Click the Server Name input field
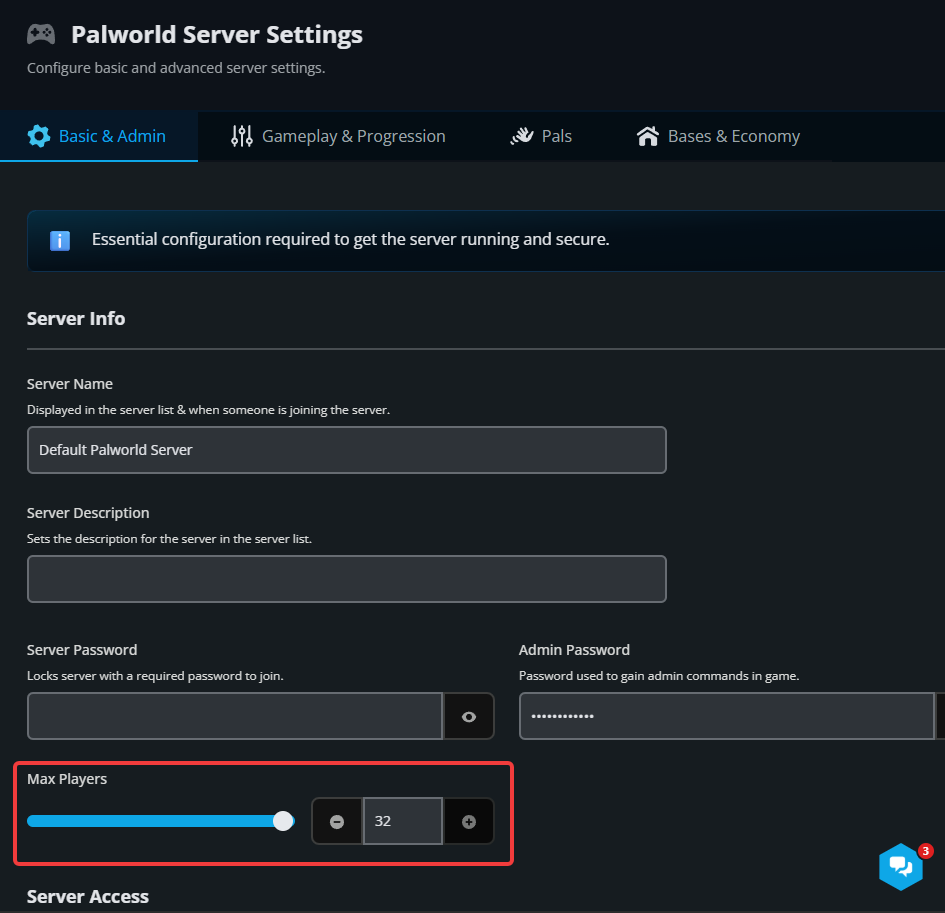This screenshot has width=945, height=913. [347, 450]
